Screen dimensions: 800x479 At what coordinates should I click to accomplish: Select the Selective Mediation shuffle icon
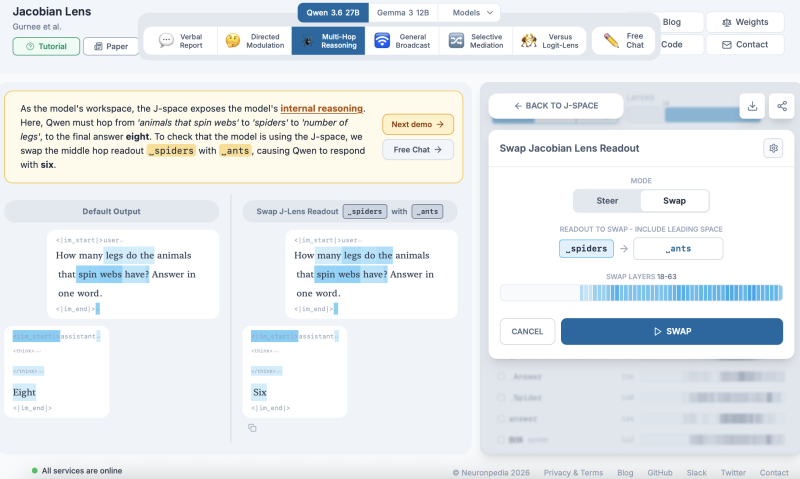point(456,41)
